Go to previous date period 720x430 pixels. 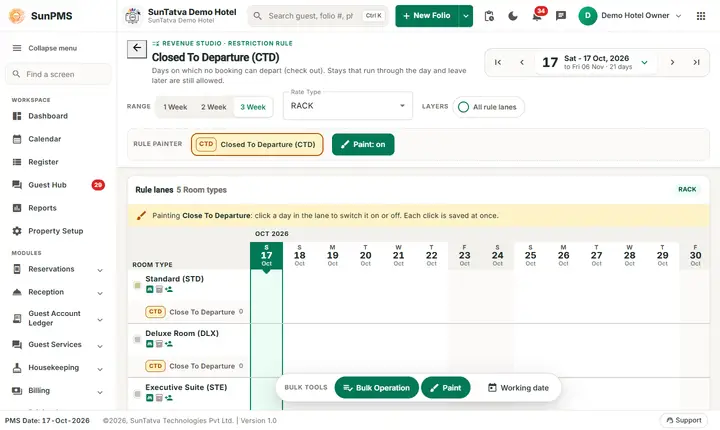522,62
